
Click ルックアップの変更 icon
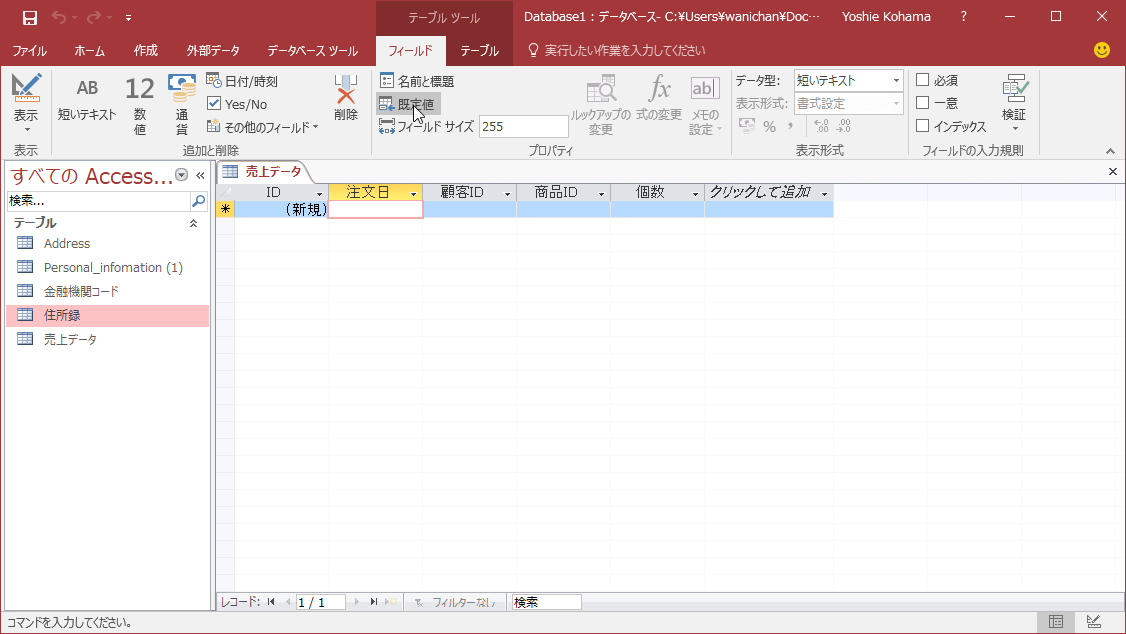(600, 105)
